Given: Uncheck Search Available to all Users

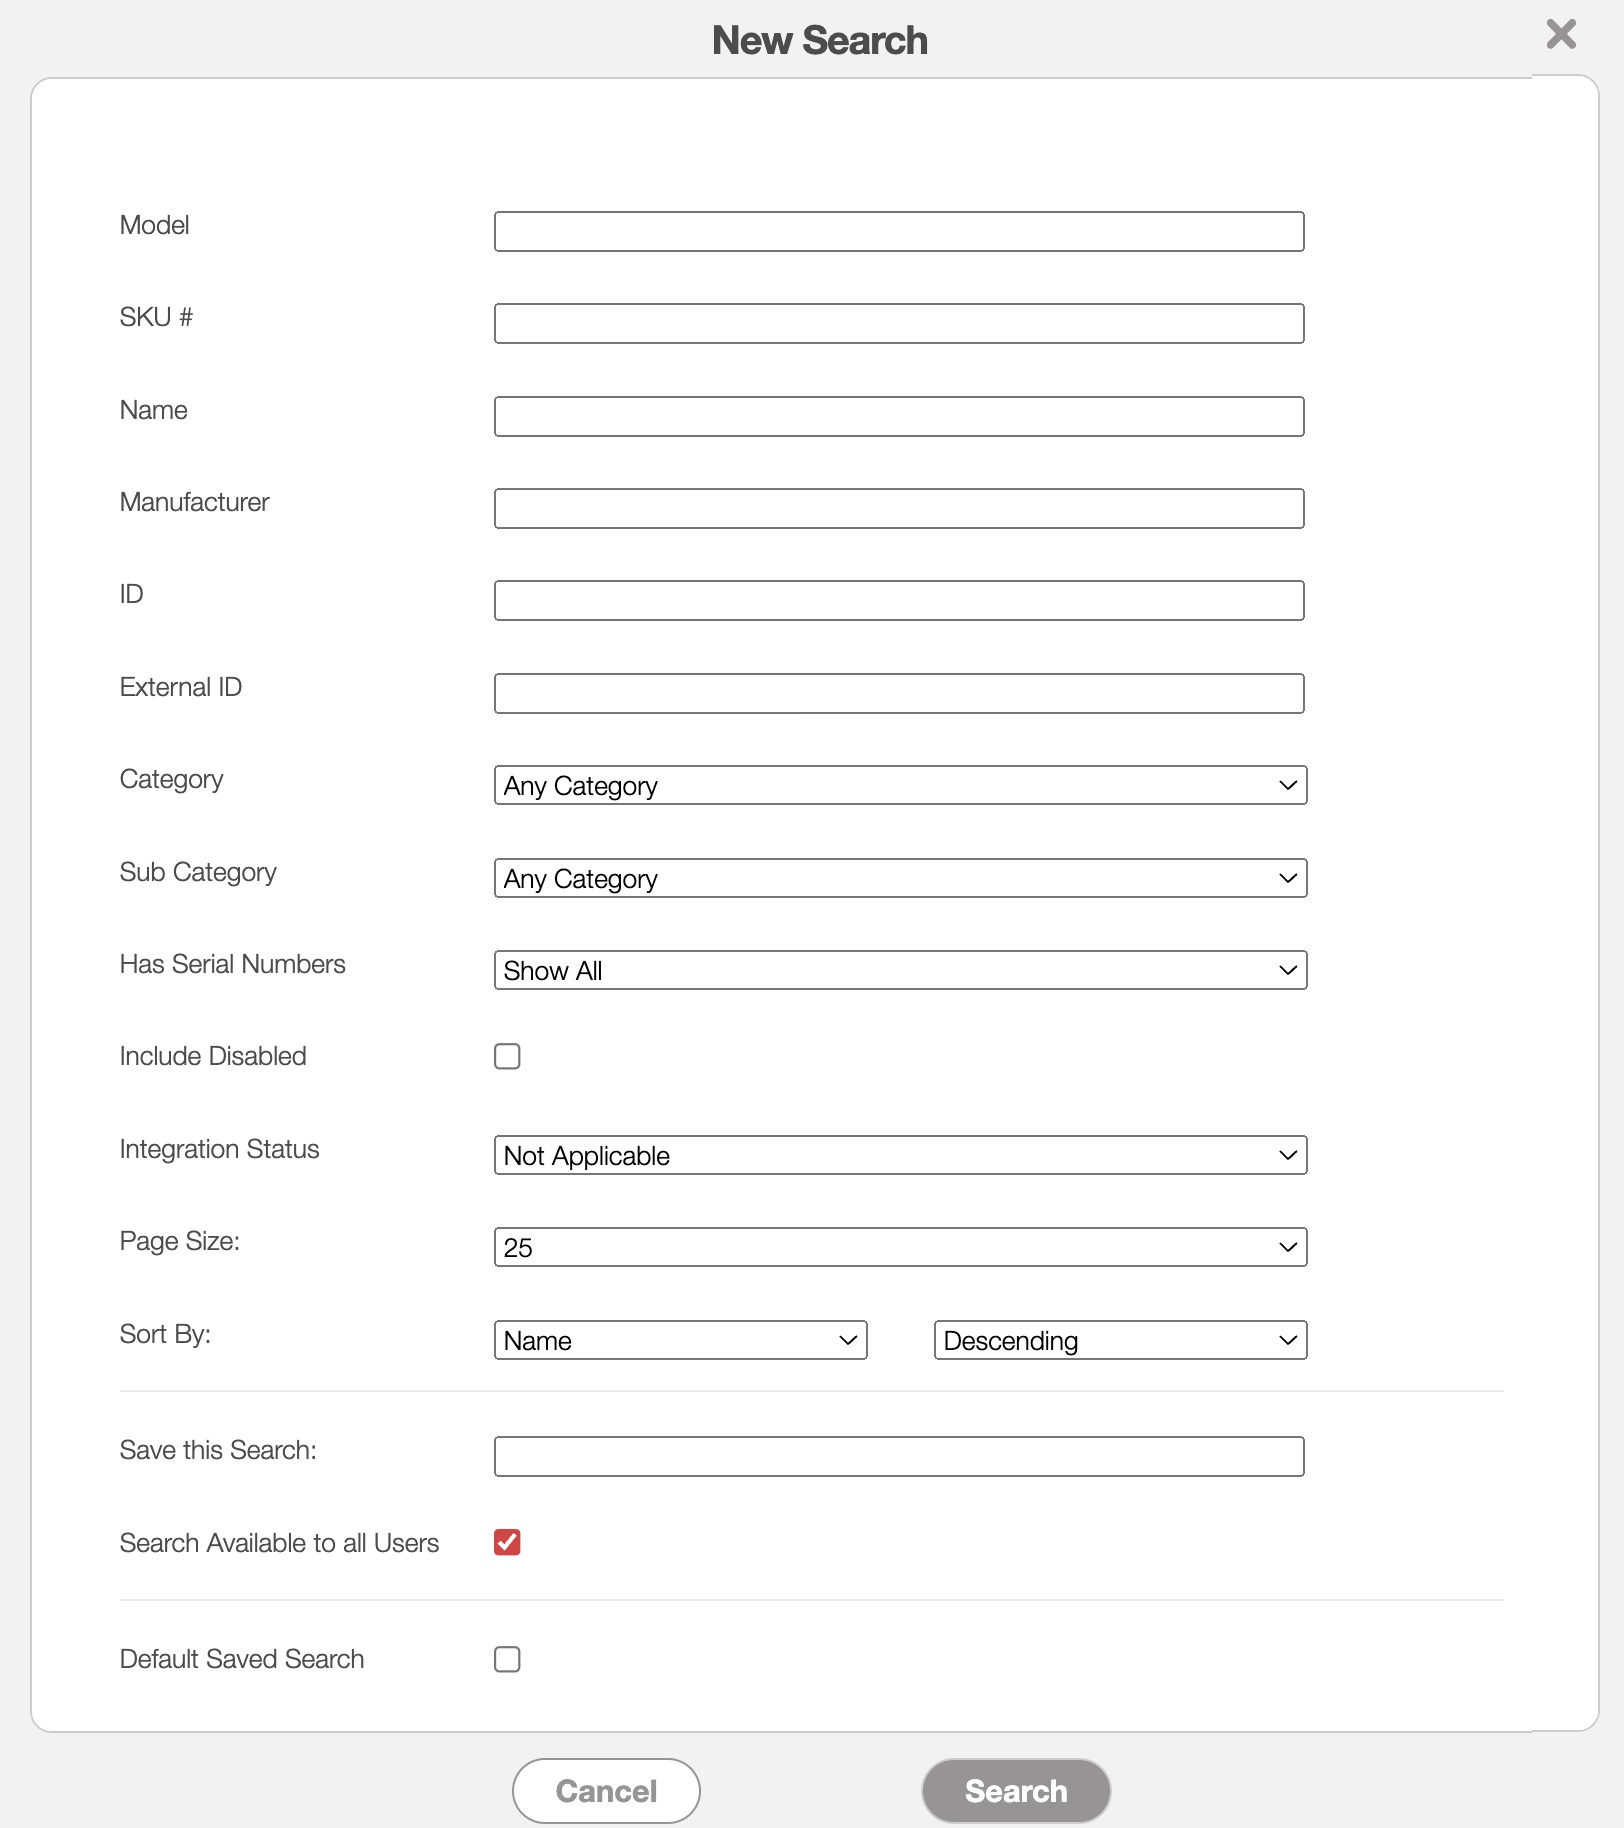Looking at the screenshot, I should tap(507, 1543).
